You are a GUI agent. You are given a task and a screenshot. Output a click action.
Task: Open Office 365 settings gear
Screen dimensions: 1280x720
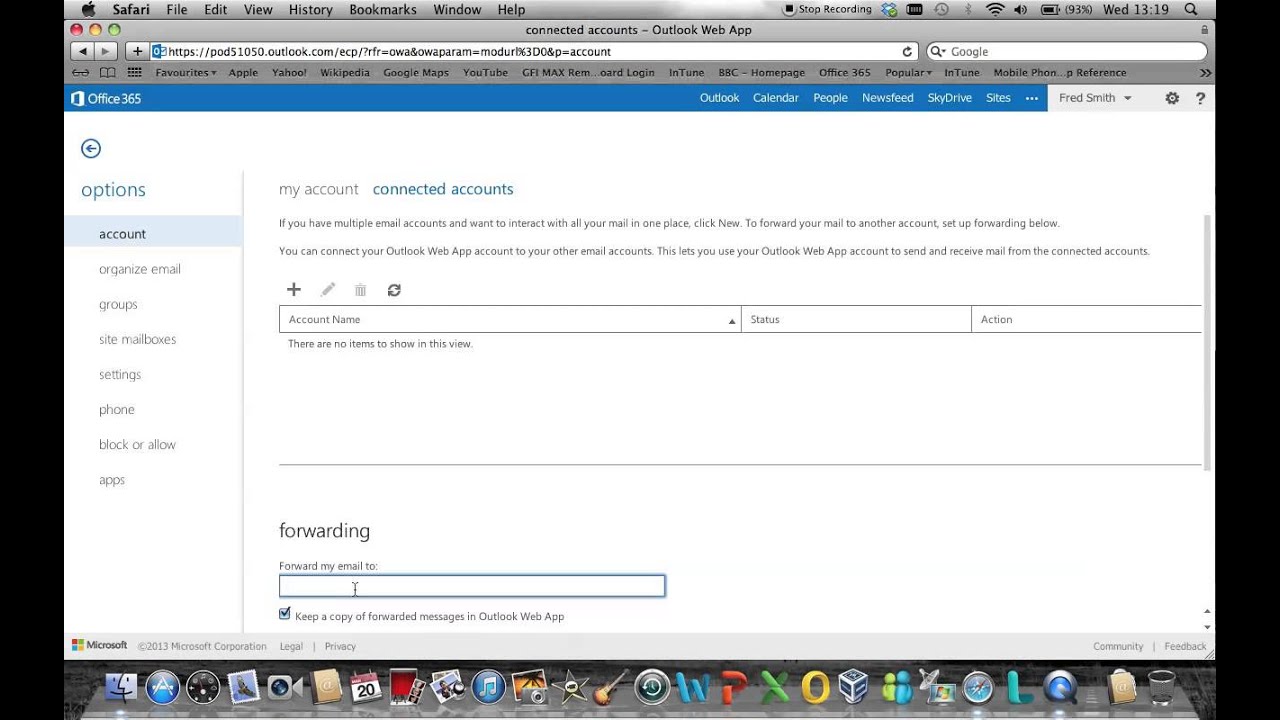point(1172,98)
